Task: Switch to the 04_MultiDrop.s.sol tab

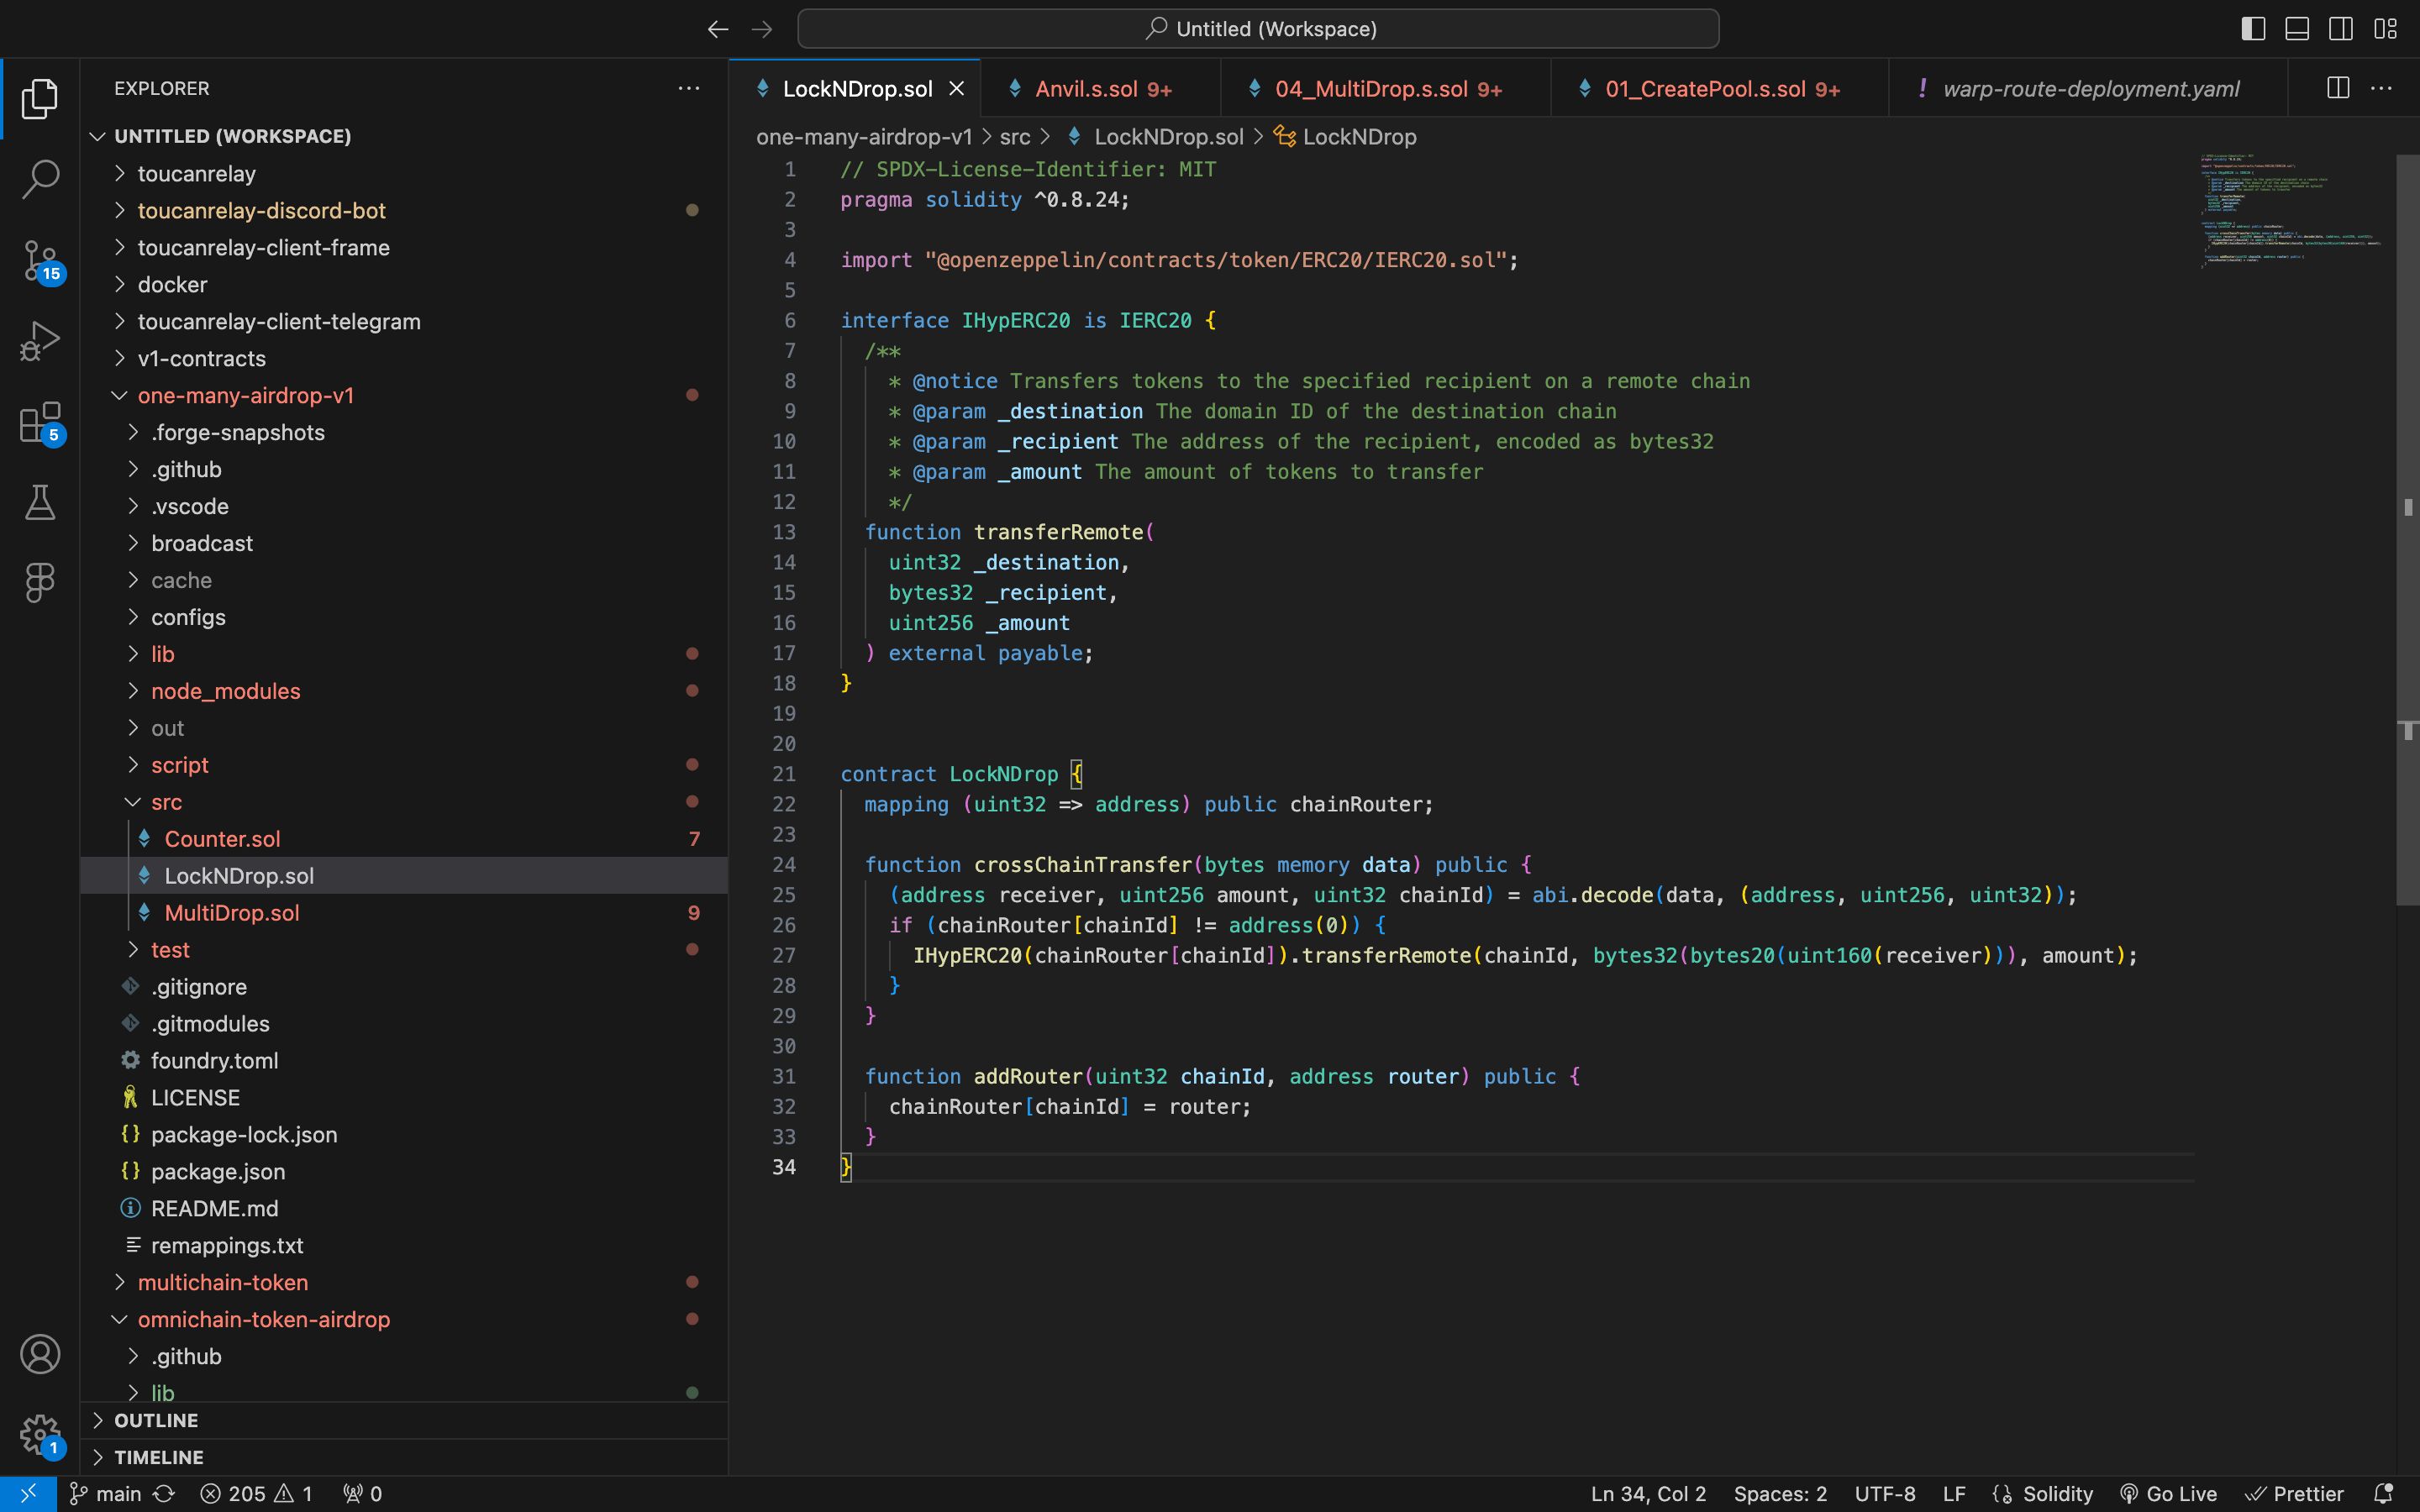Action: tap(1386, 88)
